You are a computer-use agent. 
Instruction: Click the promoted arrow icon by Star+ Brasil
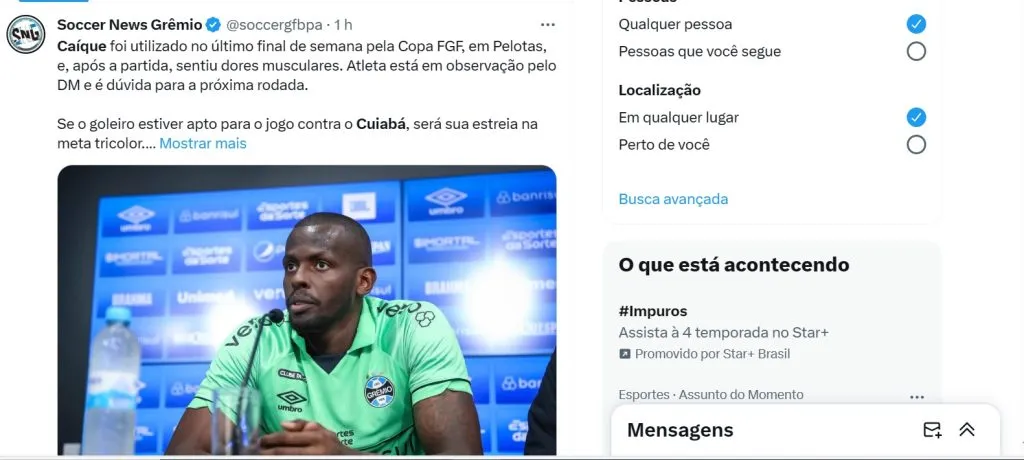(x=625, y=354)
